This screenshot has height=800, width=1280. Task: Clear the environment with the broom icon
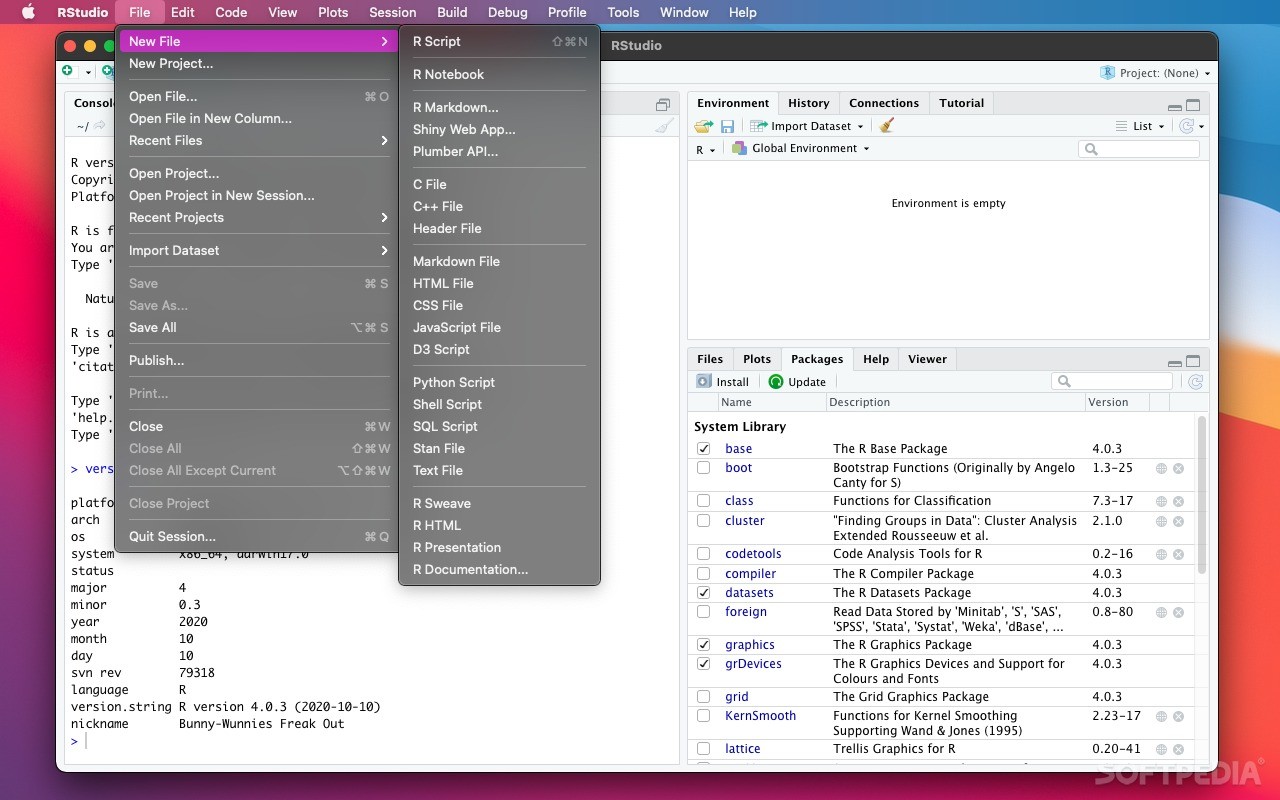(x=886, y=126)
